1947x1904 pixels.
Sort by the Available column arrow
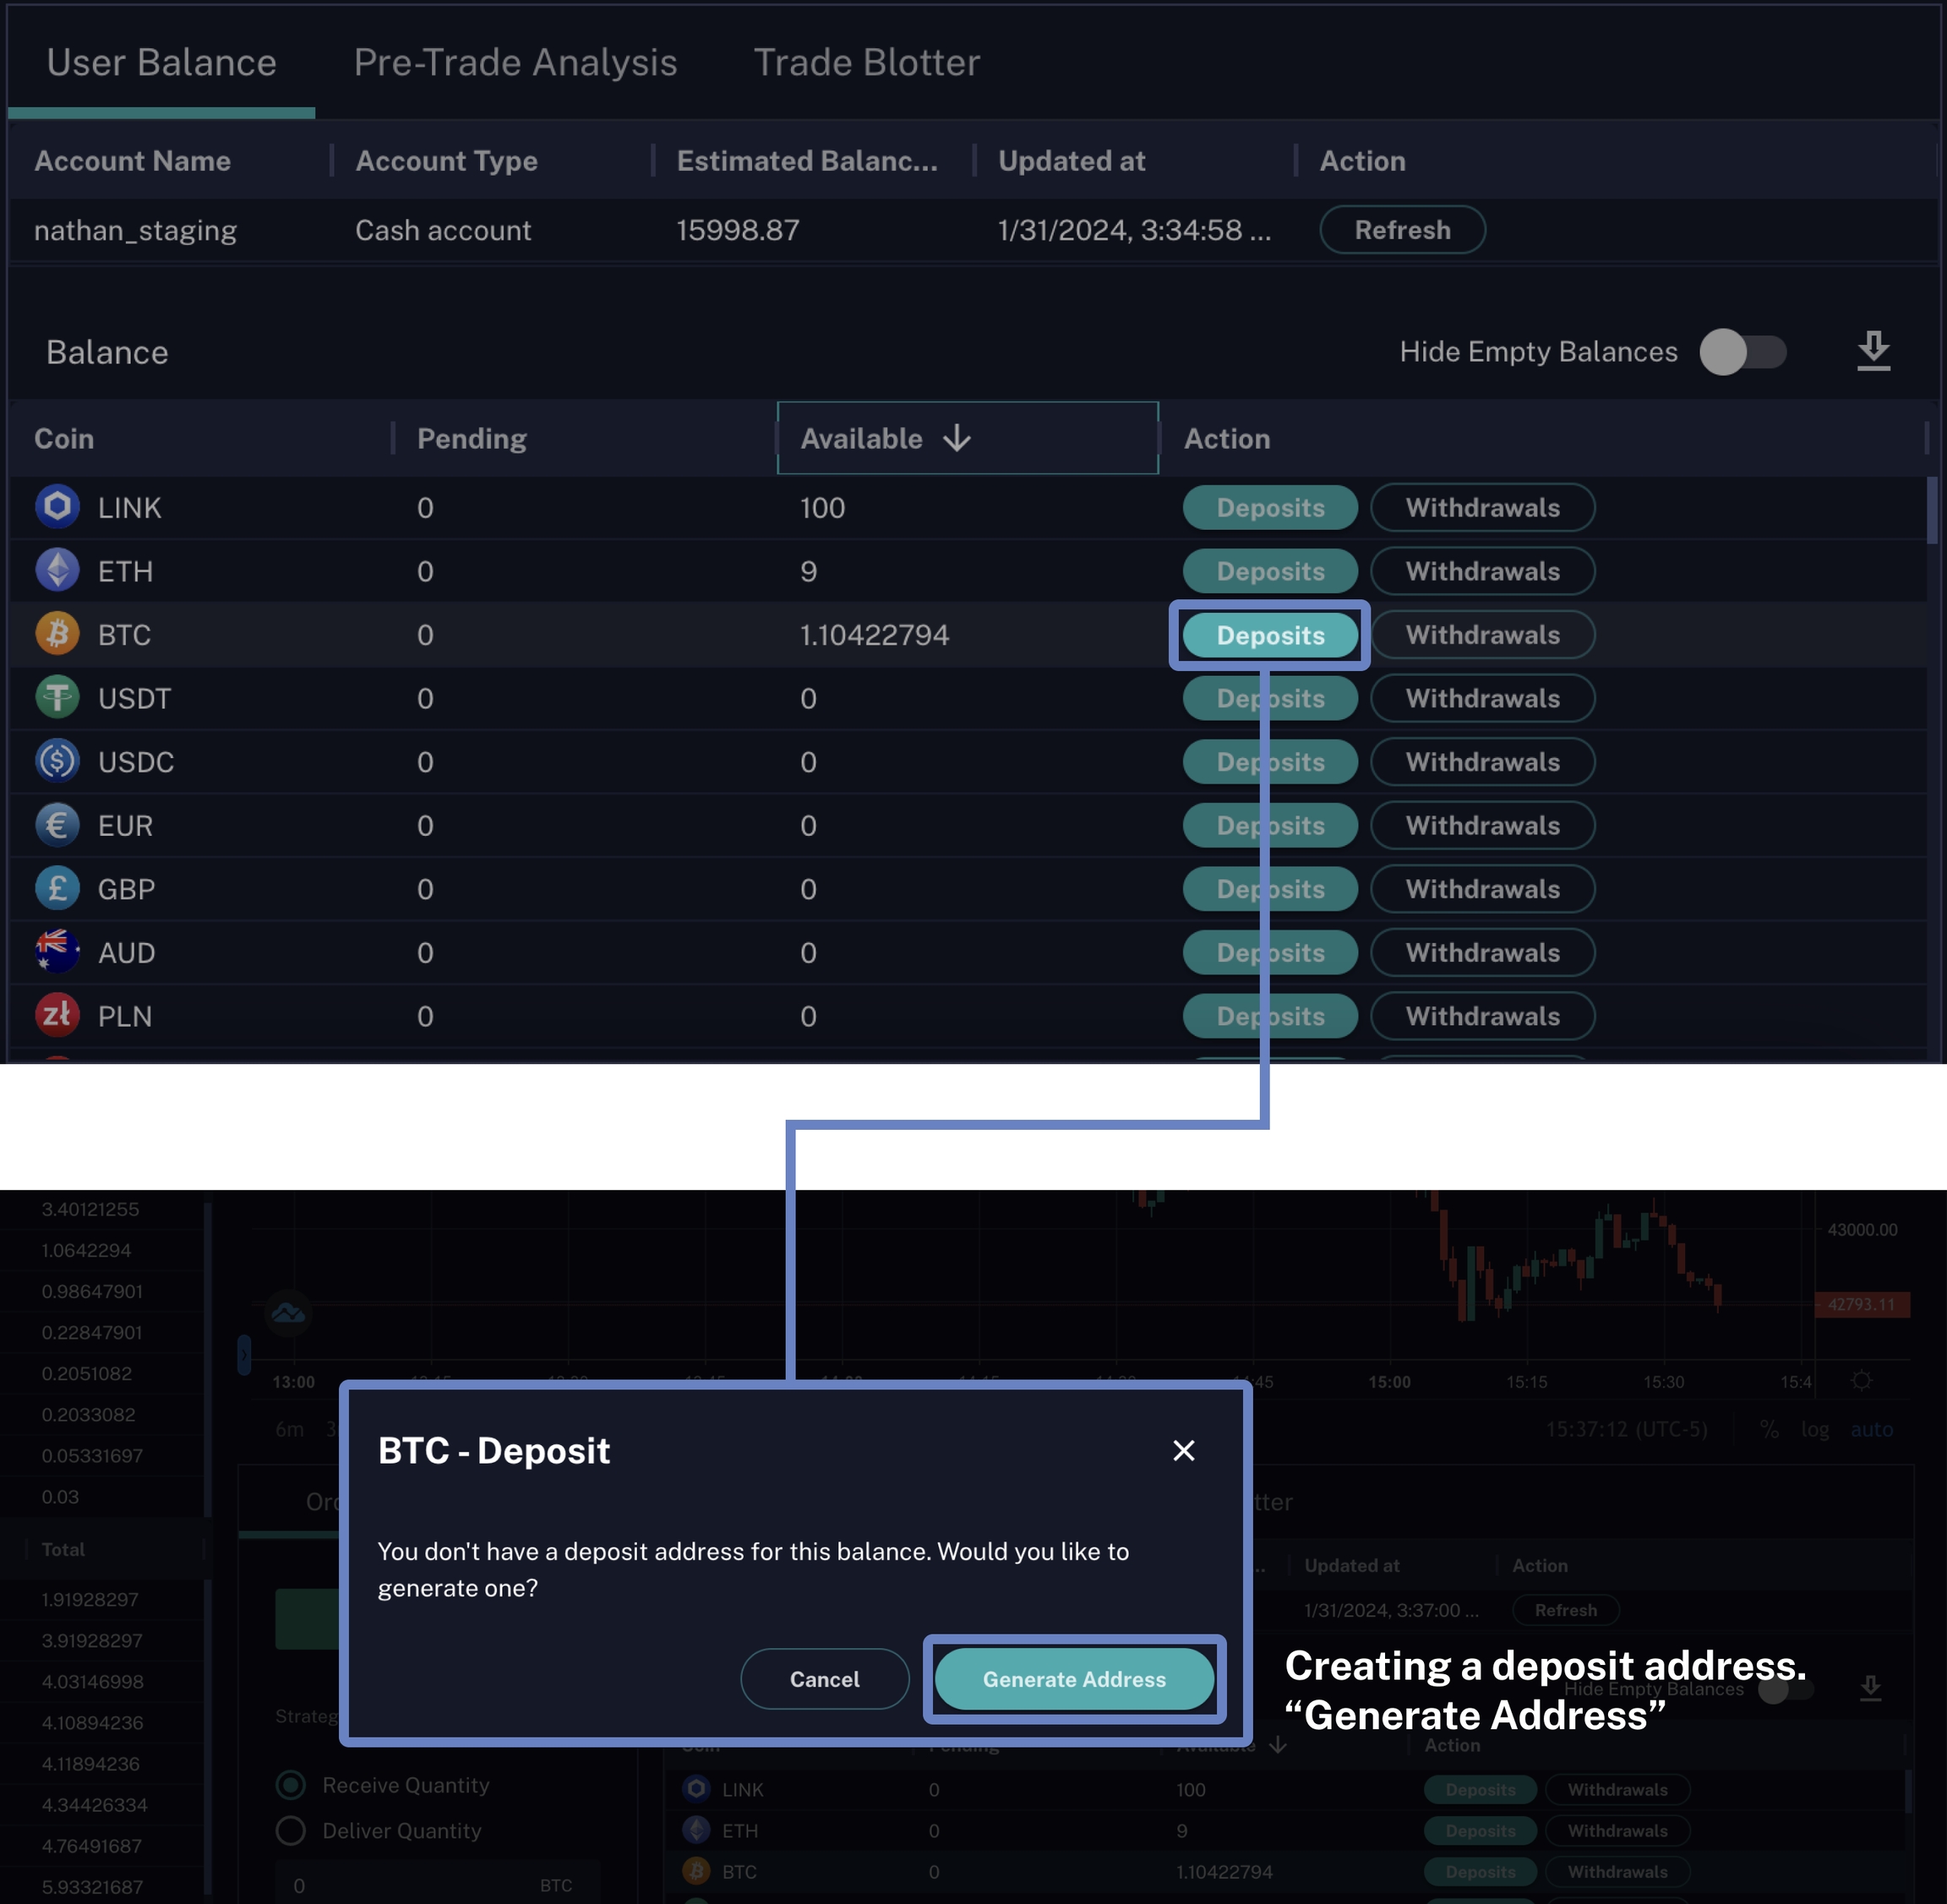tap(957, 438)
